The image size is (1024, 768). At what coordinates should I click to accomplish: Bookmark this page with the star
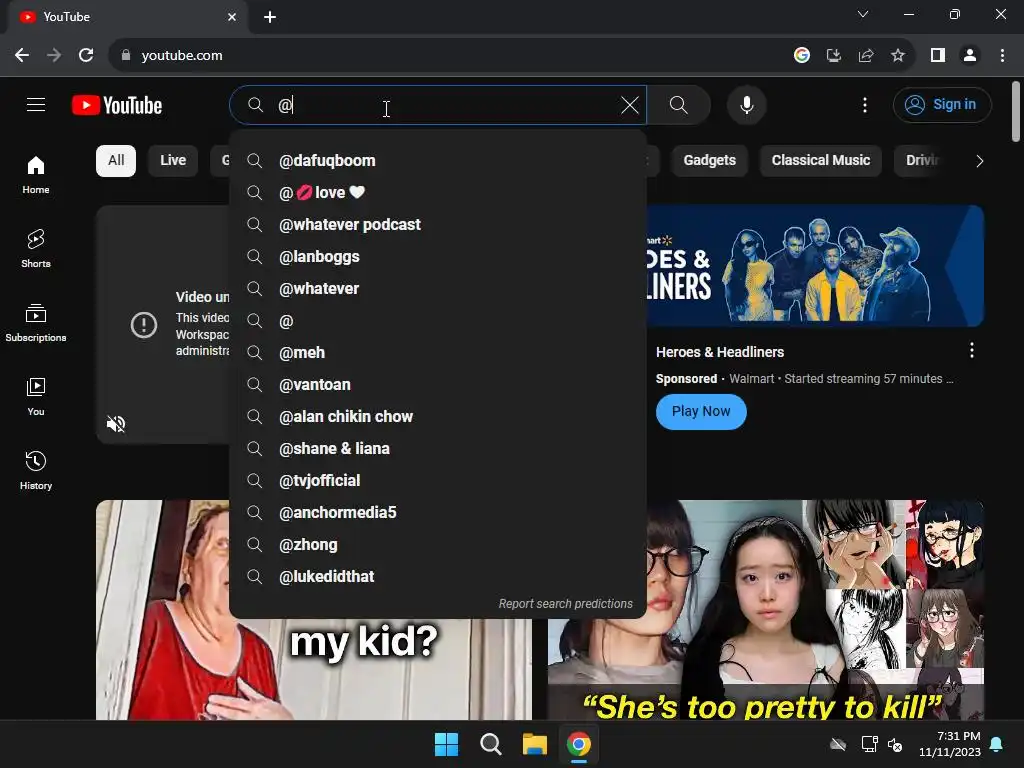898,56
